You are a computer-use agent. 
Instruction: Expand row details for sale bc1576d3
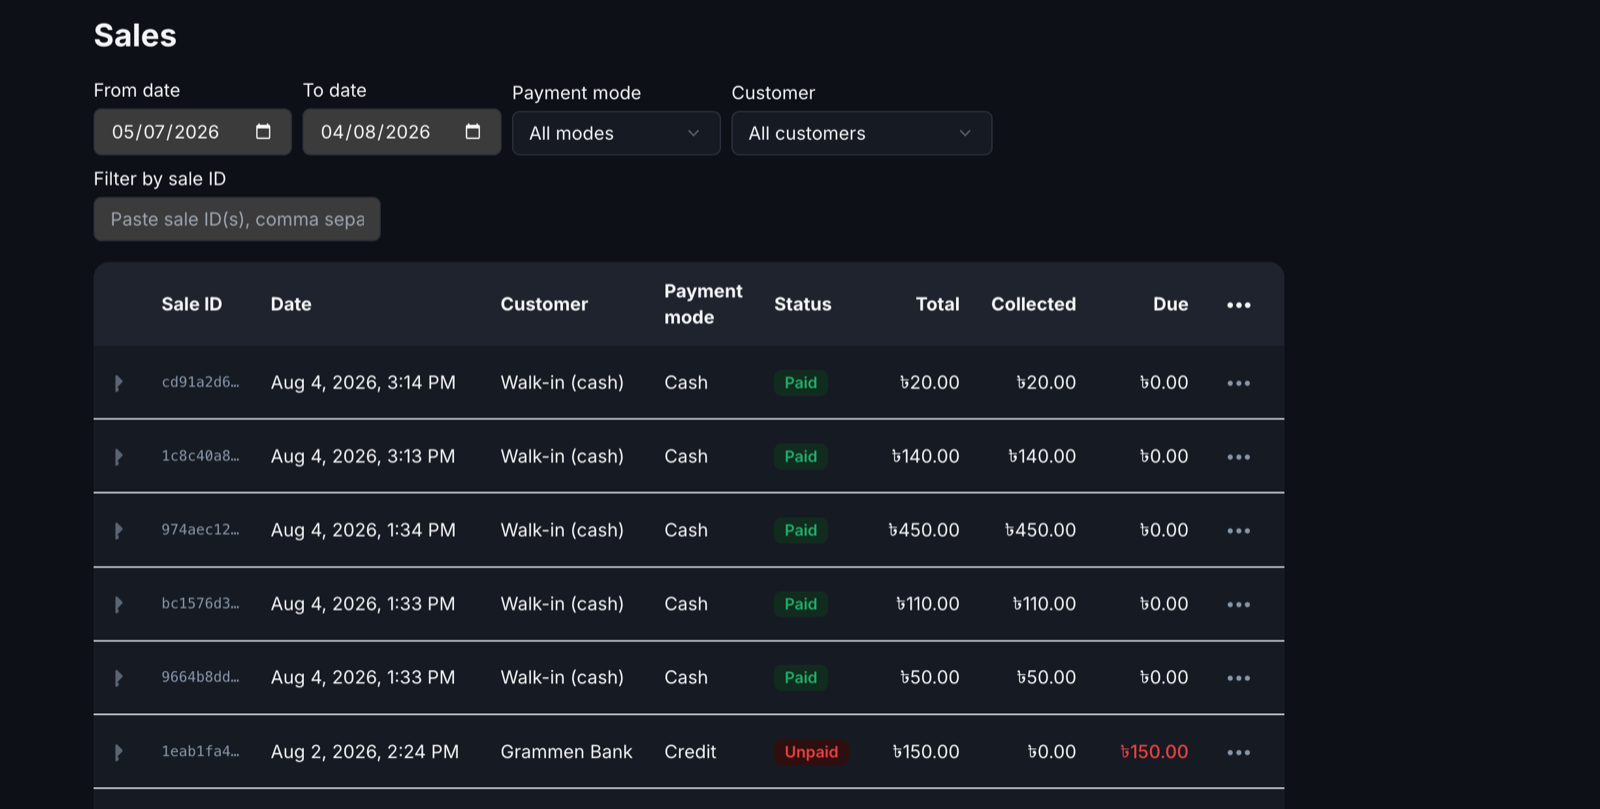coord(118,605)
